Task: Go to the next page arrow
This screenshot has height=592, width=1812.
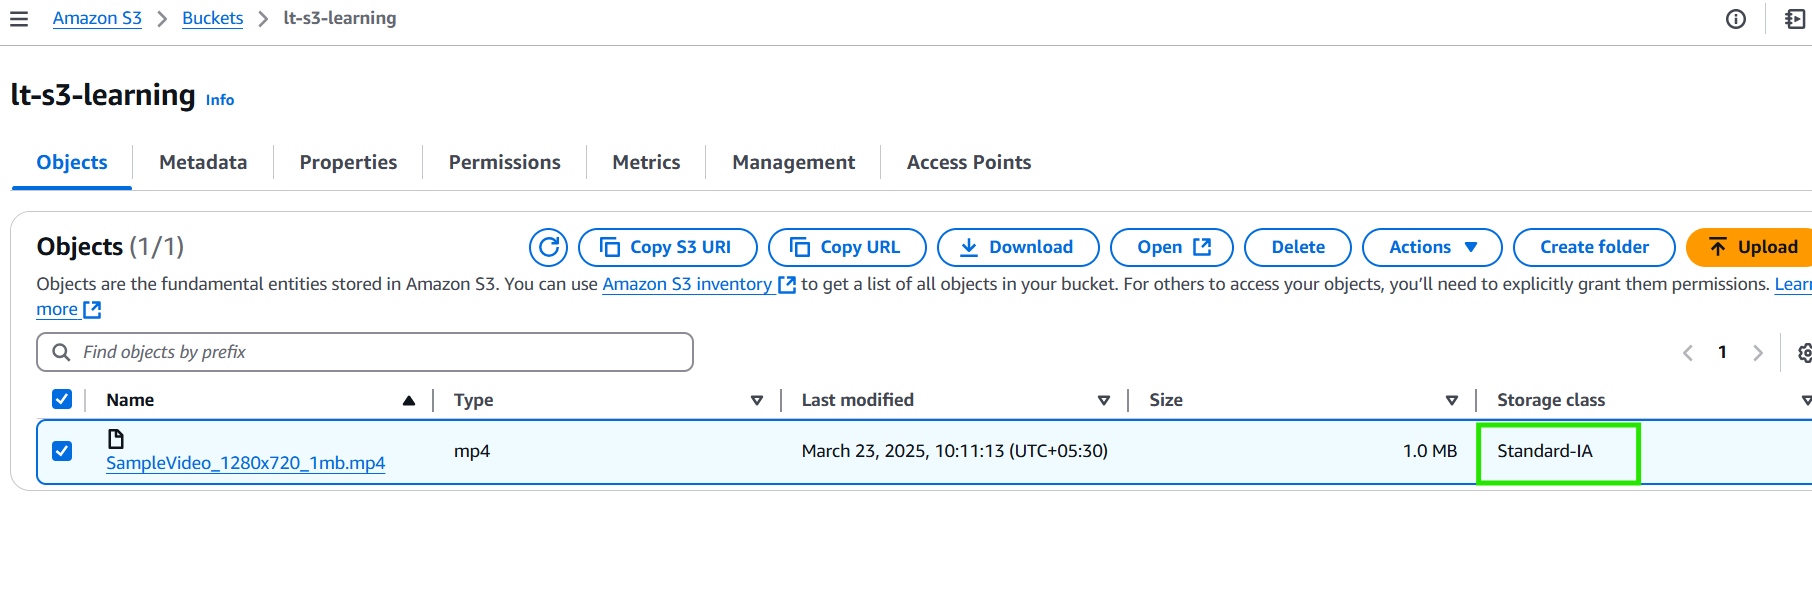Action: click(x=1758, y=353)
